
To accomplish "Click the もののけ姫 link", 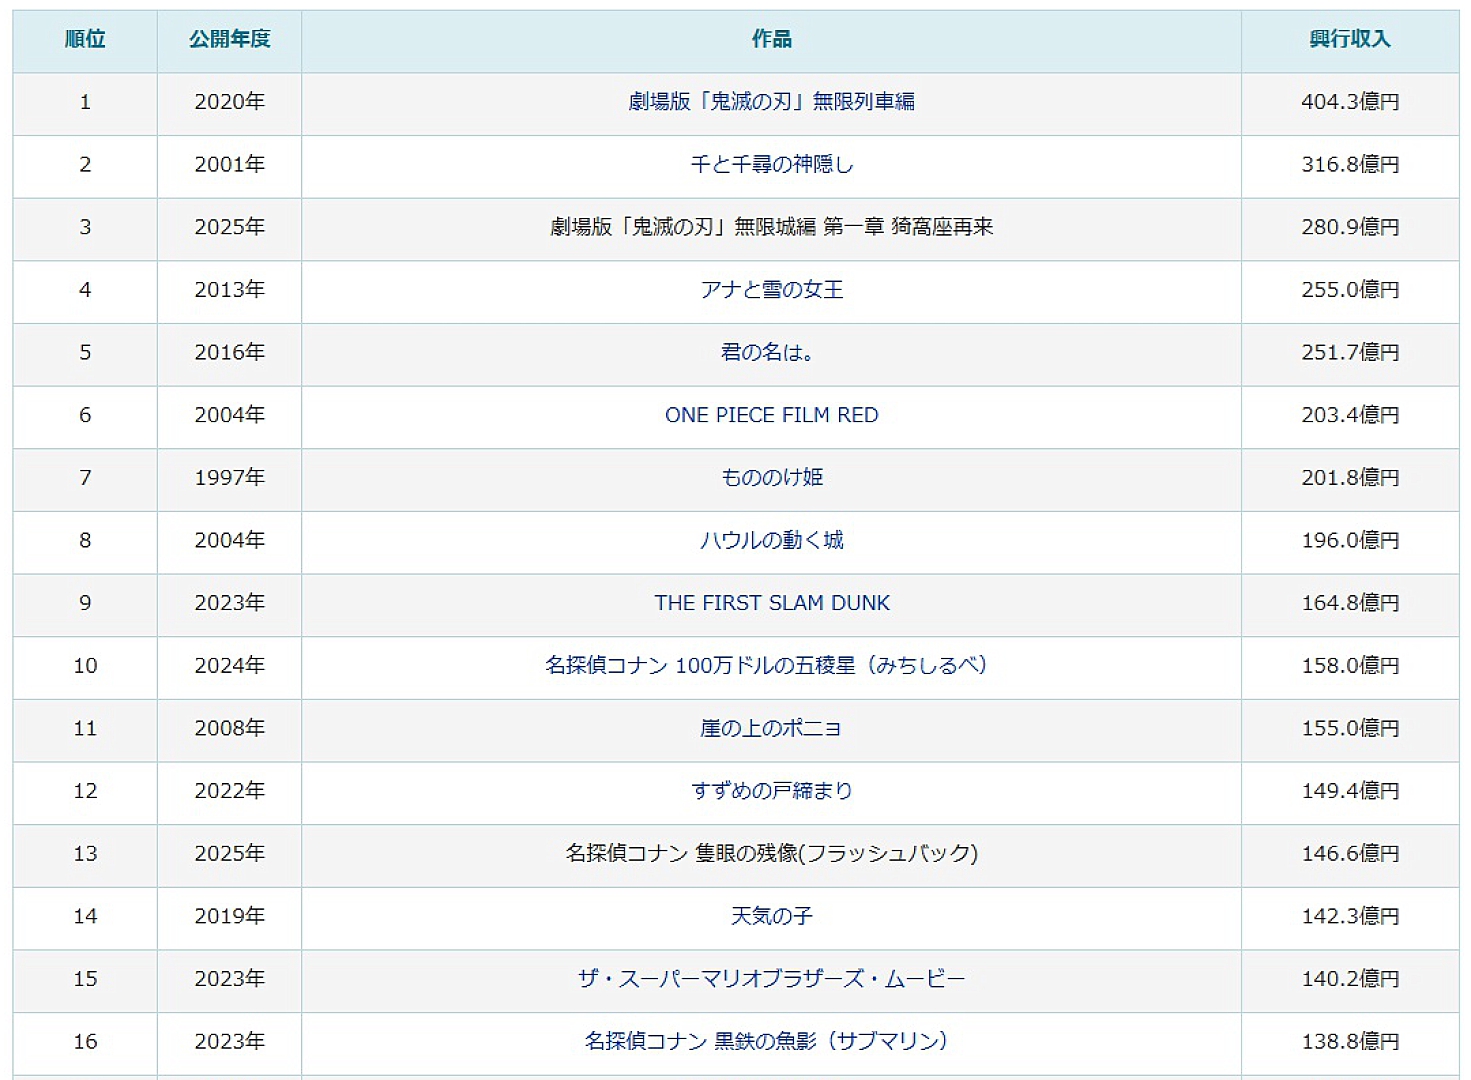I will coord(771,478).
